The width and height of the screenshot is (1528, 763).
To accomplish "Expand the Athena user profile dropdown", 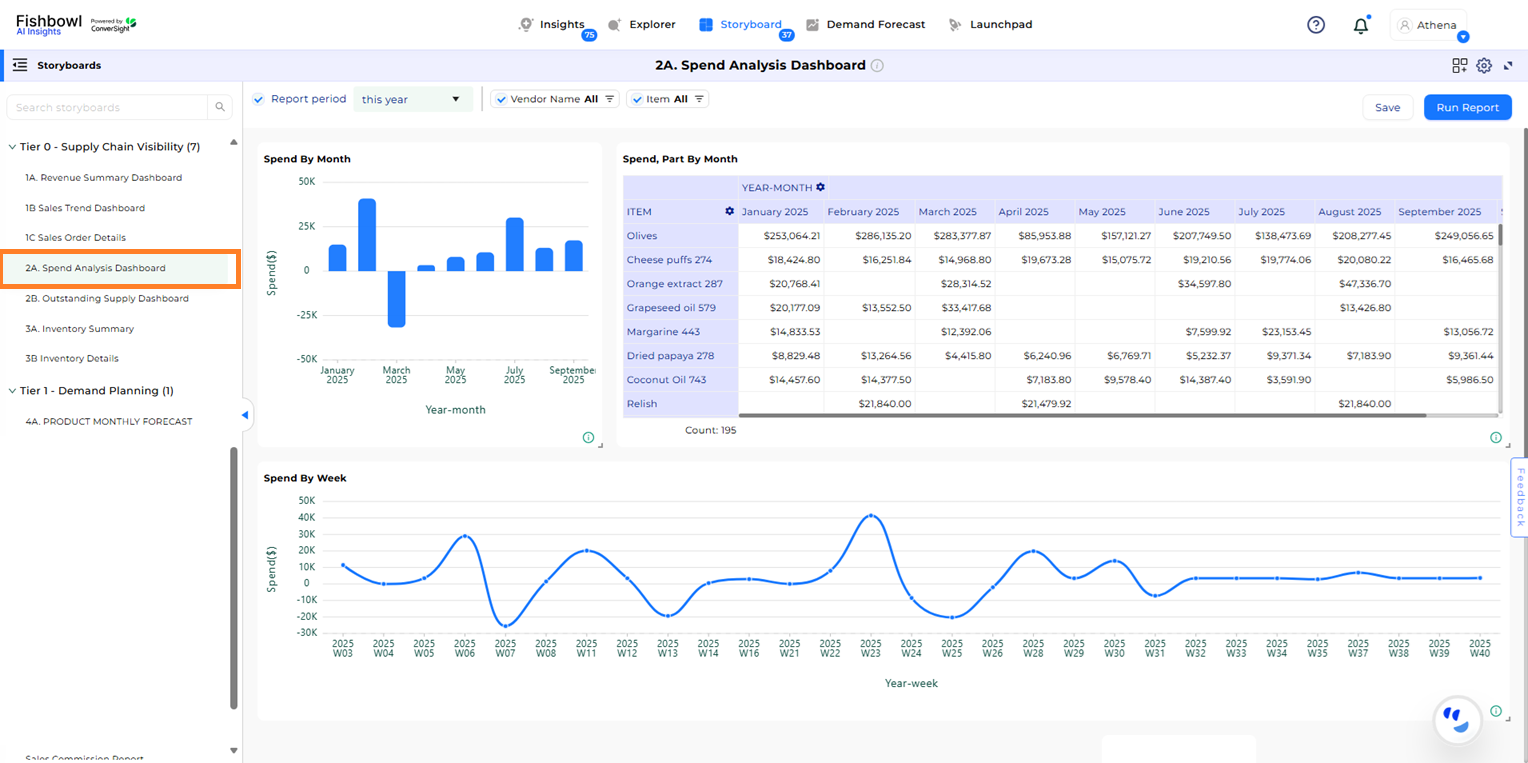I will point(1462,37).
